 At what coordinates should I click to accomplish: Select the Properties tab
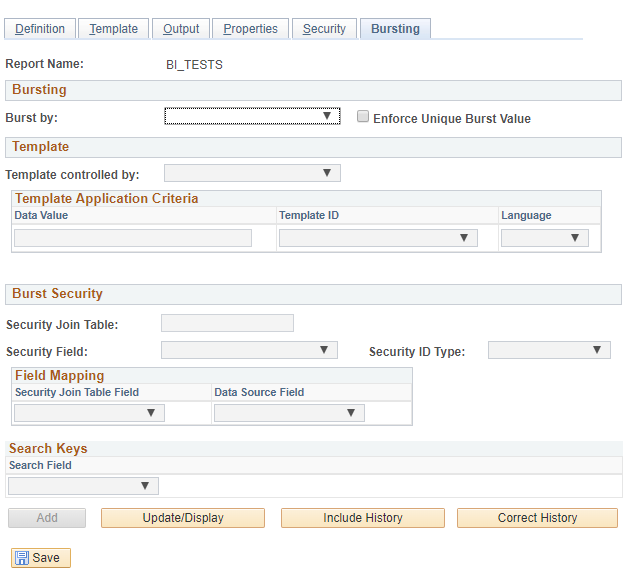(x=250, y=29)
